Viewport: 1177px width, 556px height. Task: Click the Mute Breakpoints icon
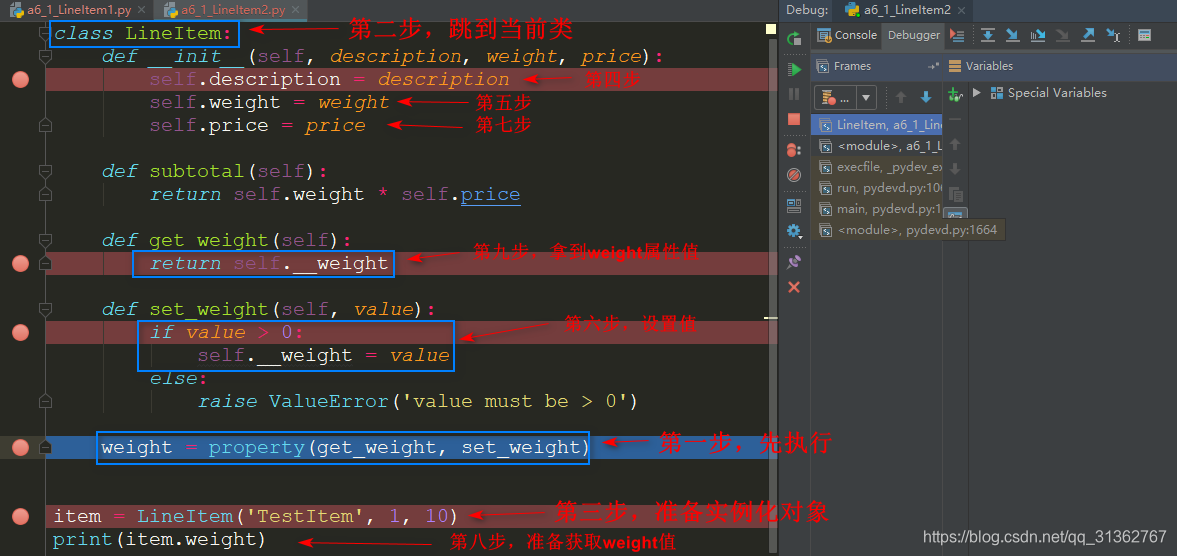pyautogui.click(x=794, y=175)
